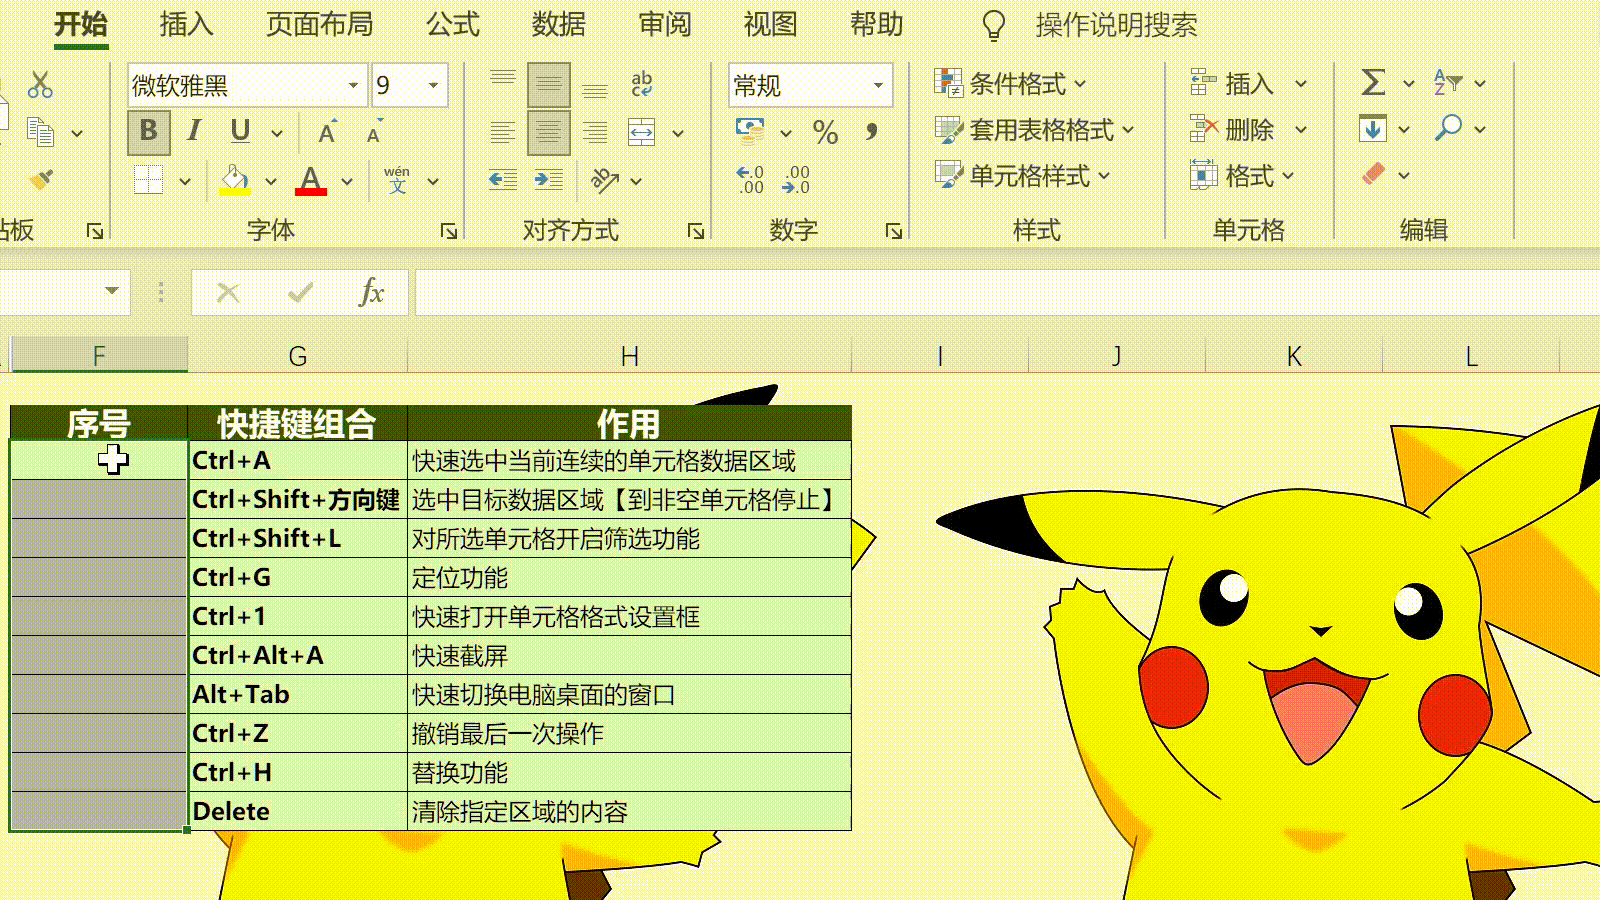Viewport: 1600px width, 900px height.
Task: Click the fx insert function icon
Action: tap(371, 292)
